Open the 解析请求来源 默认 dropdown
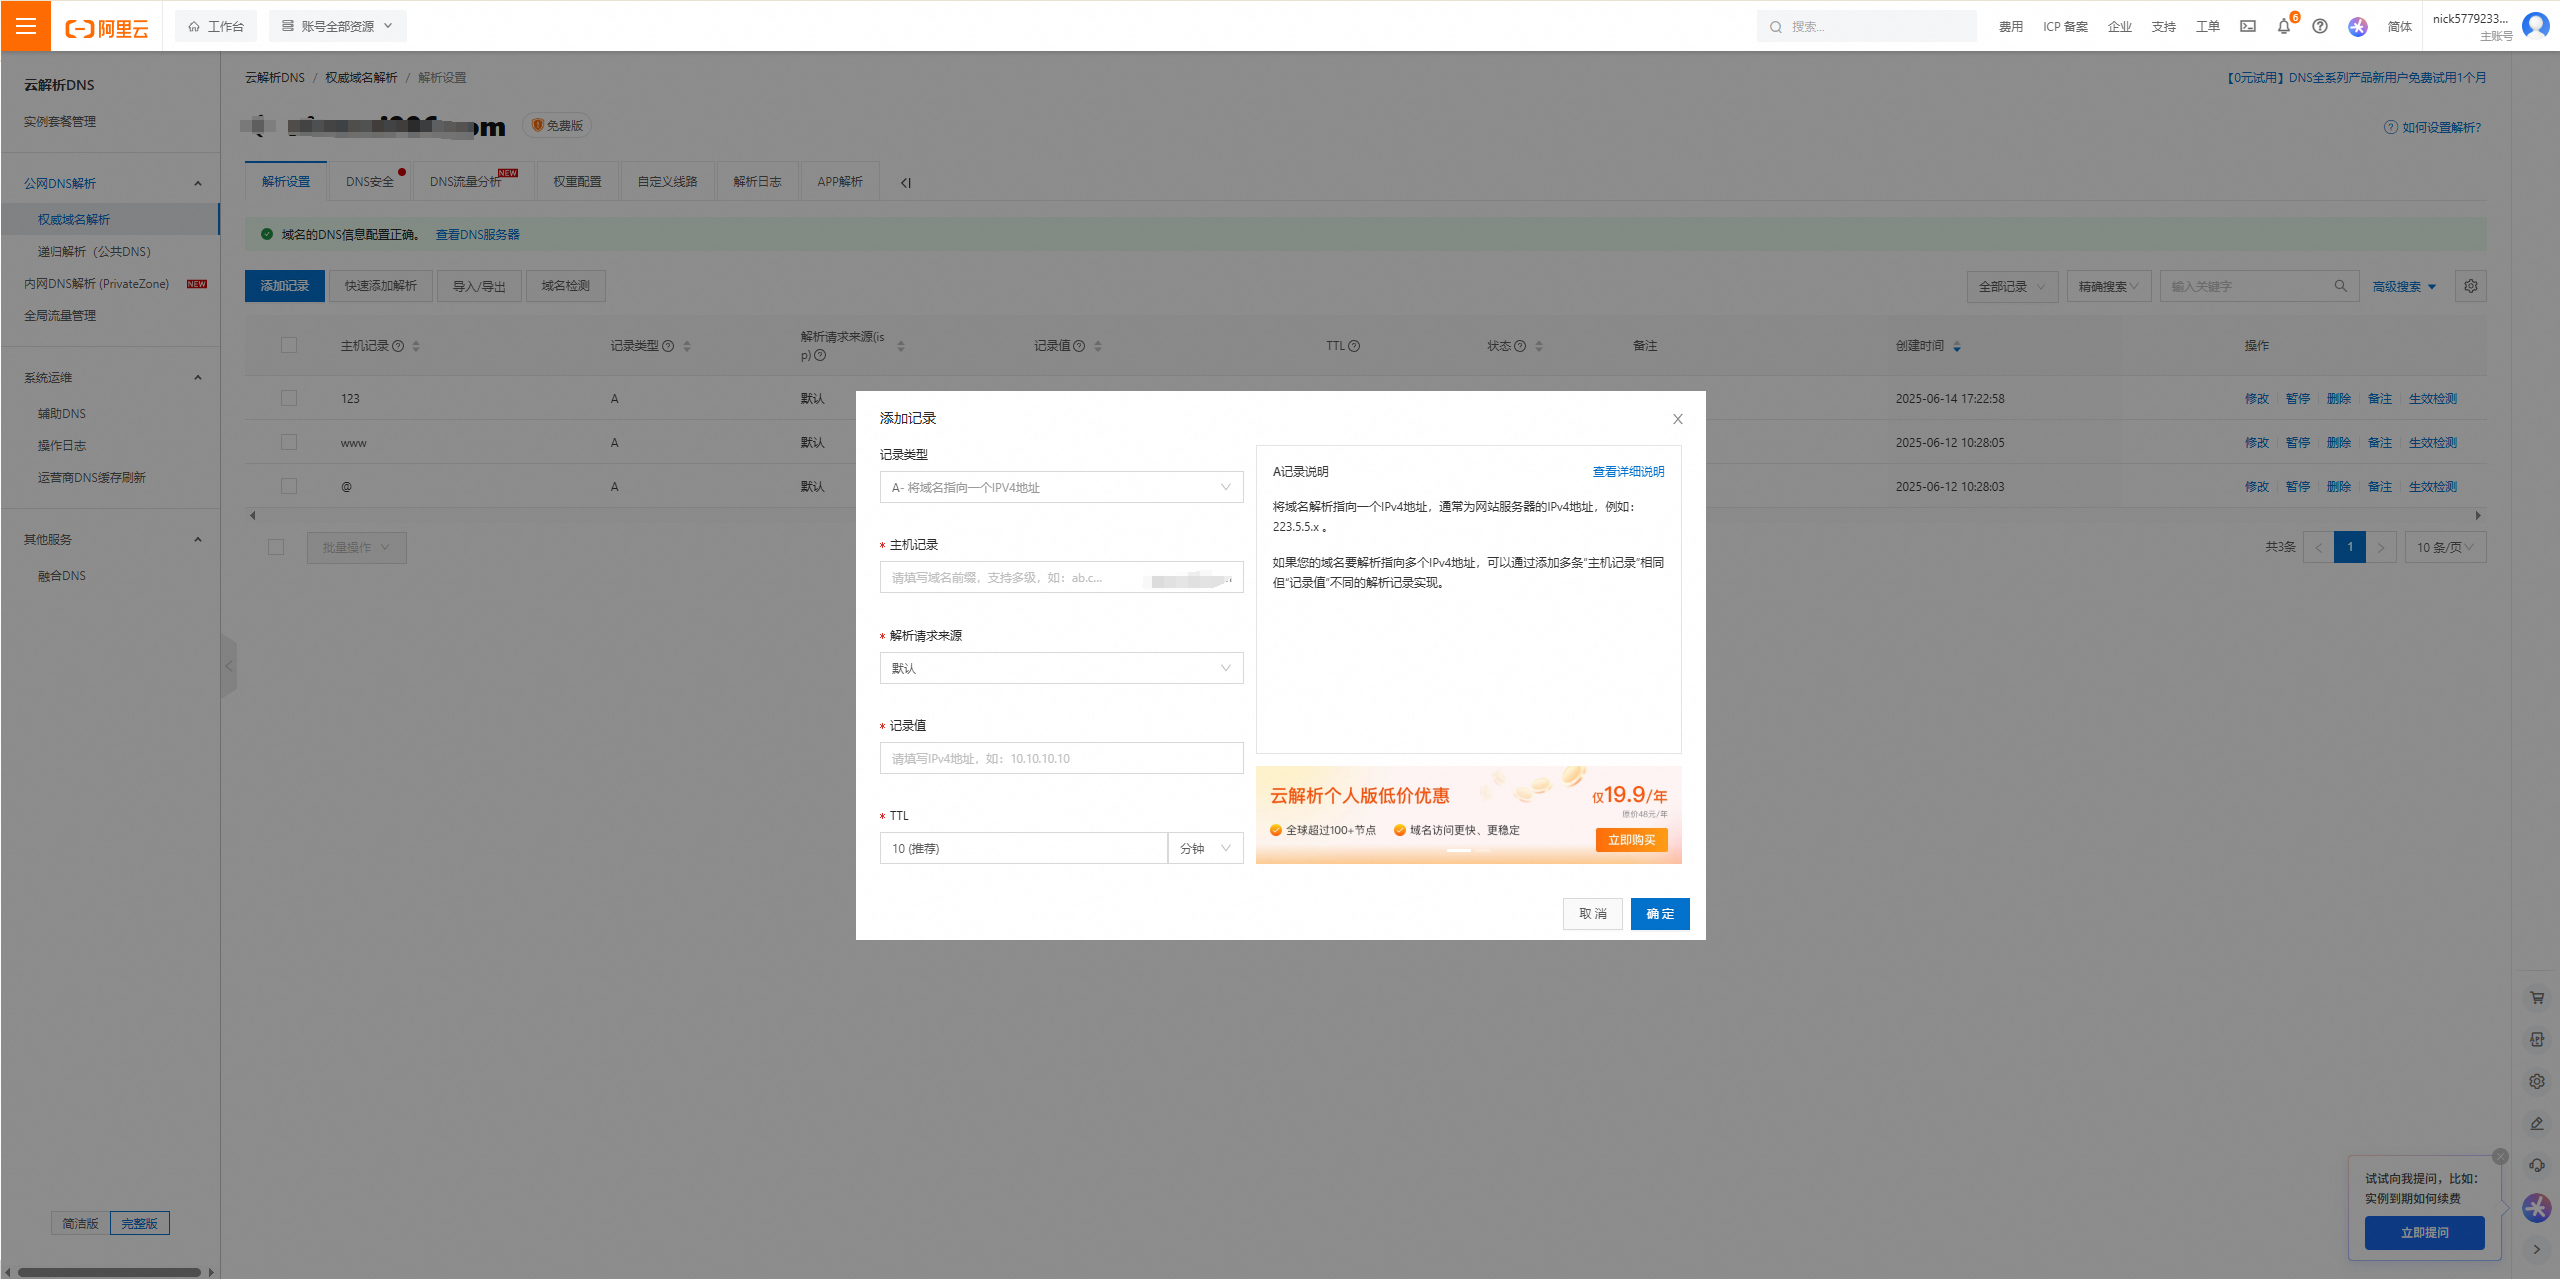The height and width of the screenshot is (1279, 2560). click(x=1060, y=667)
